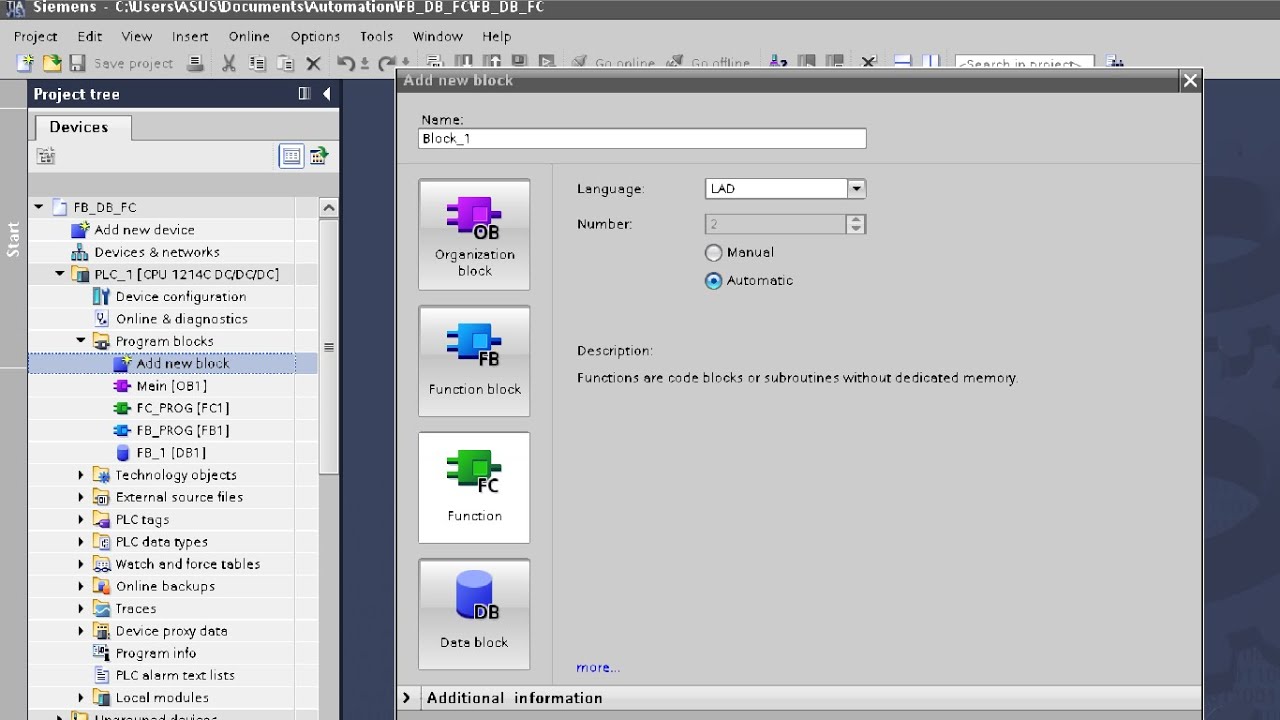
Task: Open the Insert menu
Action: [x=190, y=36]
